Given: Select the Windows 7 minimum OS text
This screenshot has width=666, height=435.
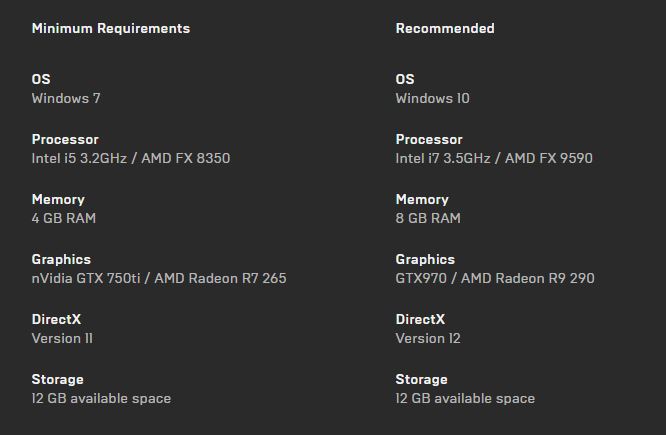Looking at the screenshot, I should coord(66,98).
